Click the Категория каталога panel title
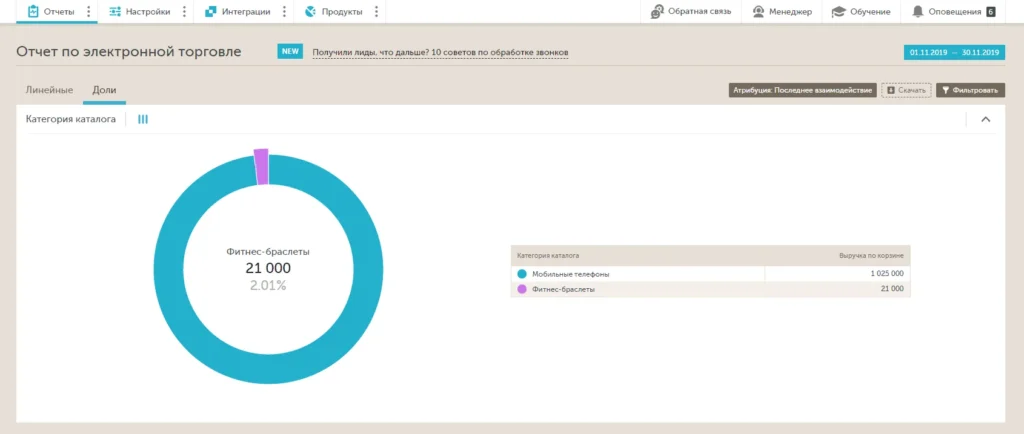This screenshot has width=1024, height=434. pos(71,119)
